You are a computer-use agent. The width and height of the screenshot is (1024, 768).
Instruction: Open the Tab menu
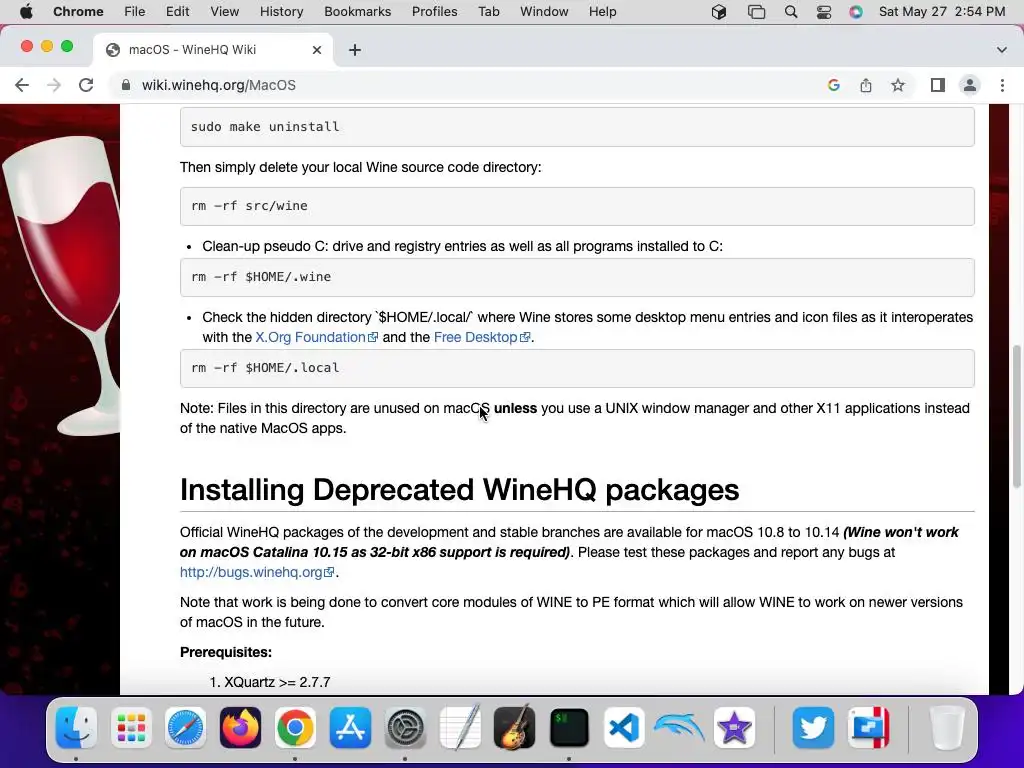(x=488, y=12)
